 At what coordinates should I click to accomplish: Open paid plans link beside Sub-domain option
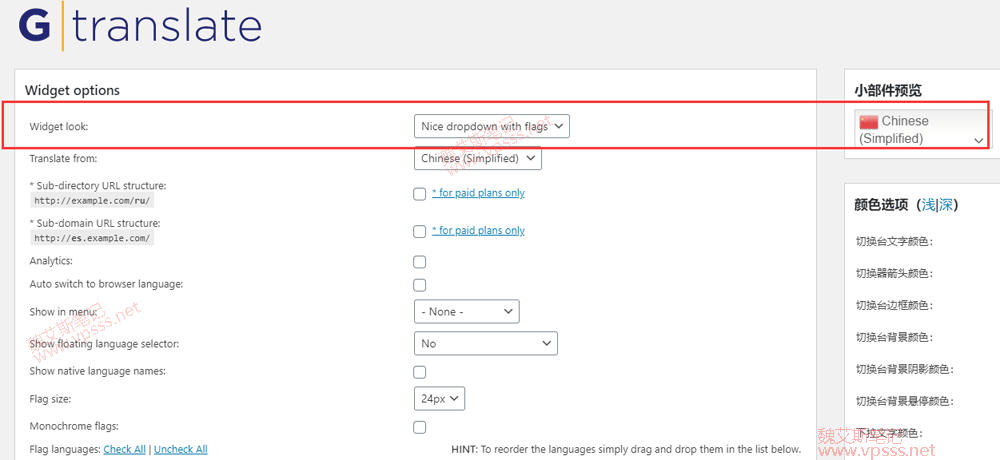tap(478, 231)
